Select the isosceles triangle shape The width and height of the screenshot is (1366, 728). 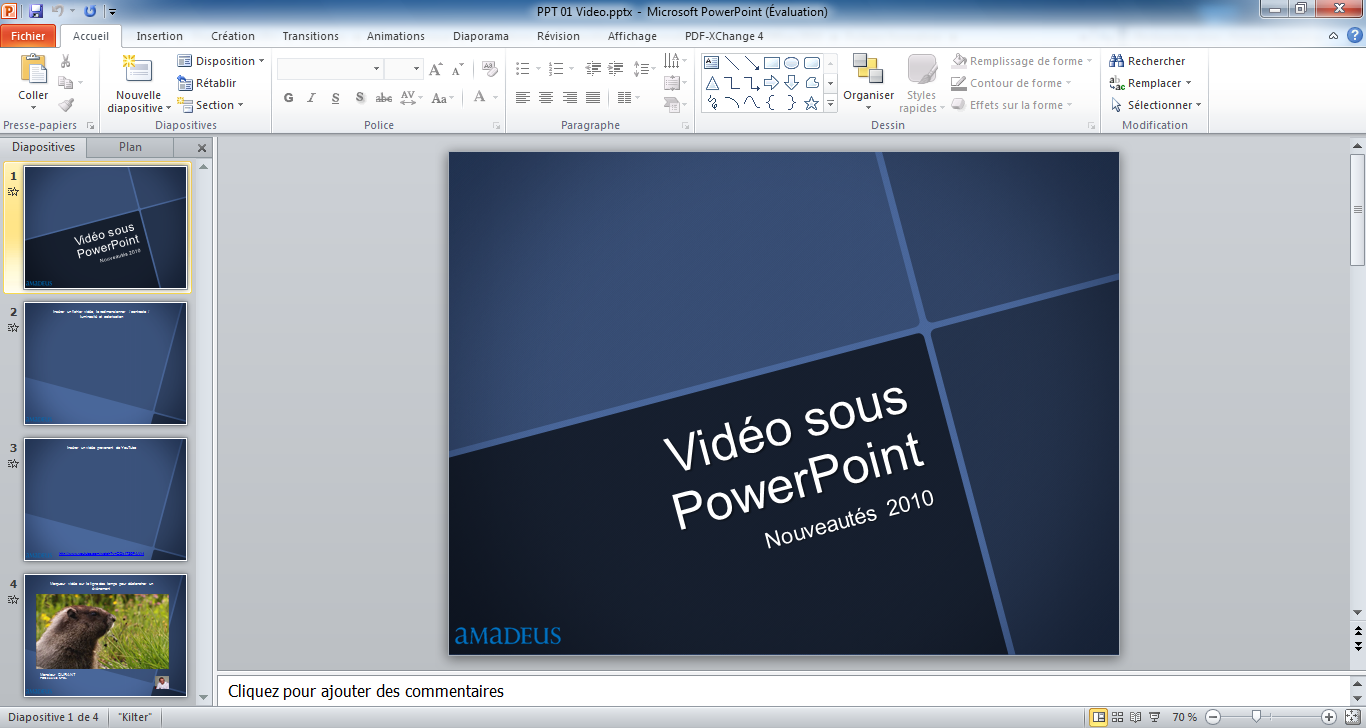712,82
